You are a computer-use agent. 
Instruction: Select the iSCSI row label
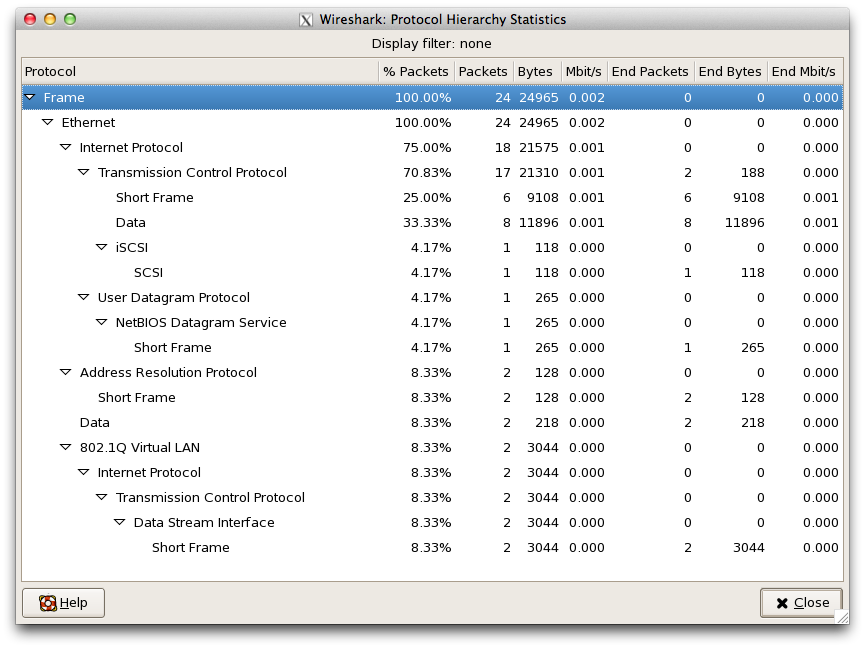click(x=132, y=248)
